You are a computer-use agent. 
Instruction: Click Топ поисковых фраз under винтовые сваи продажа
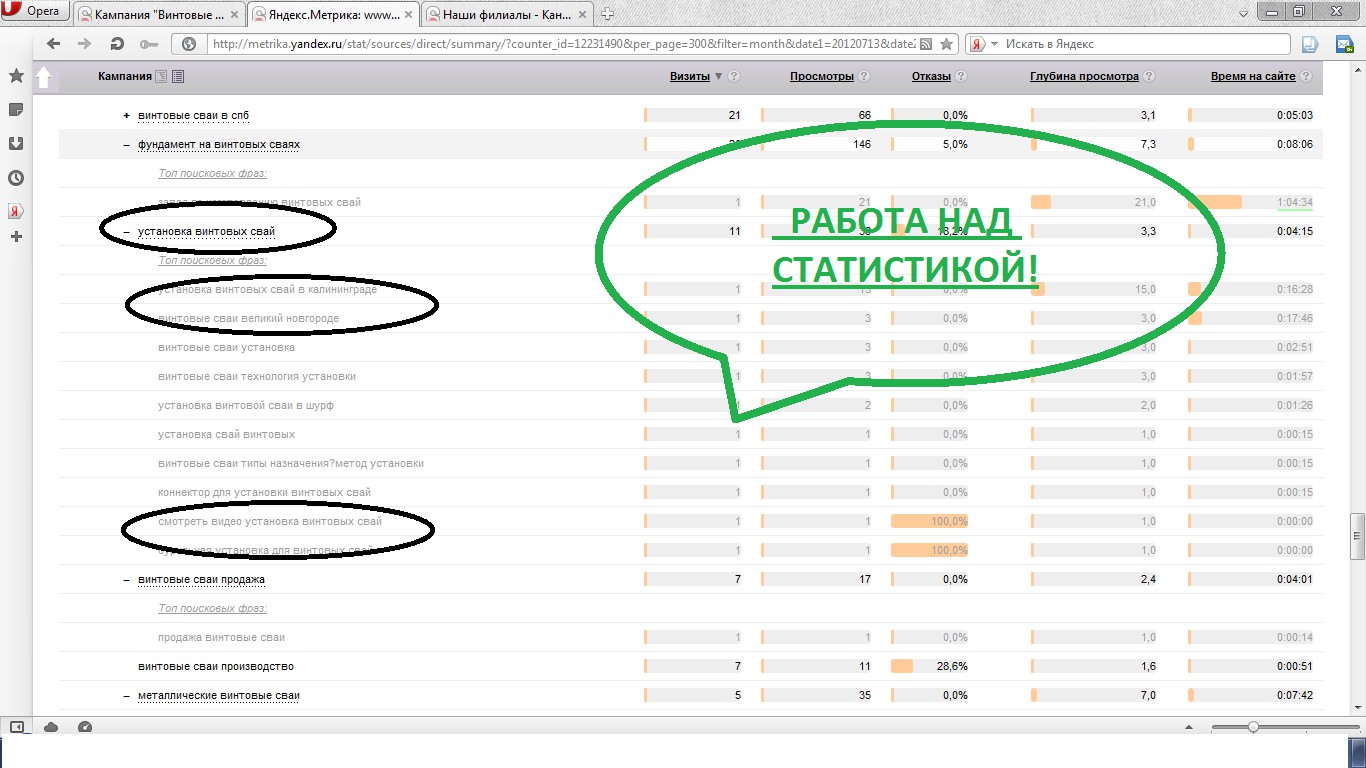point(212,609)
